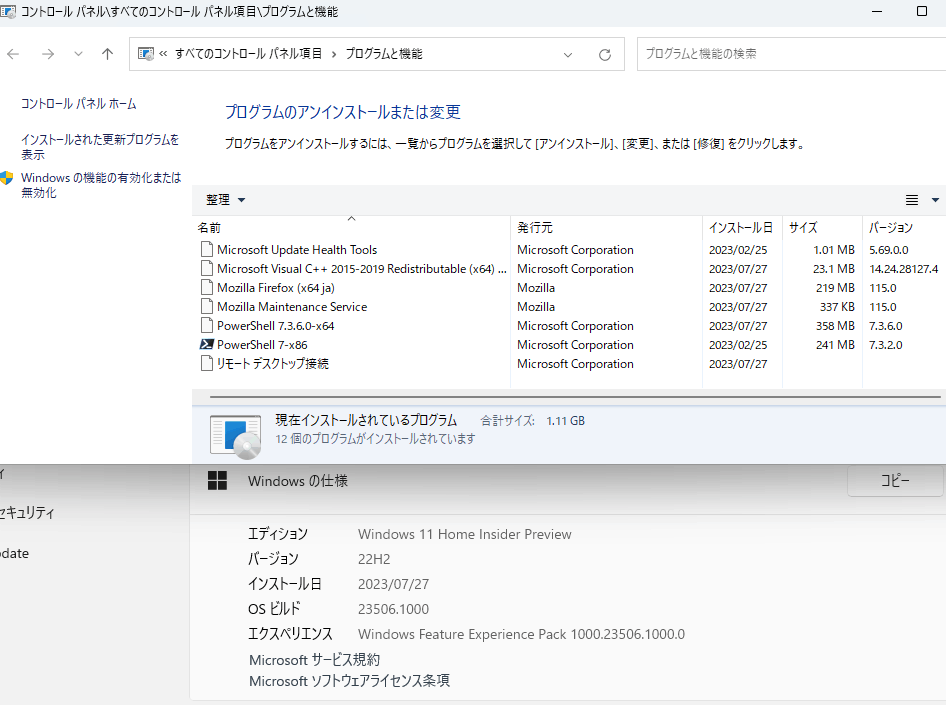
Task: Open Windows の機能の有効化または無効化 link
Action: (101, 185)
